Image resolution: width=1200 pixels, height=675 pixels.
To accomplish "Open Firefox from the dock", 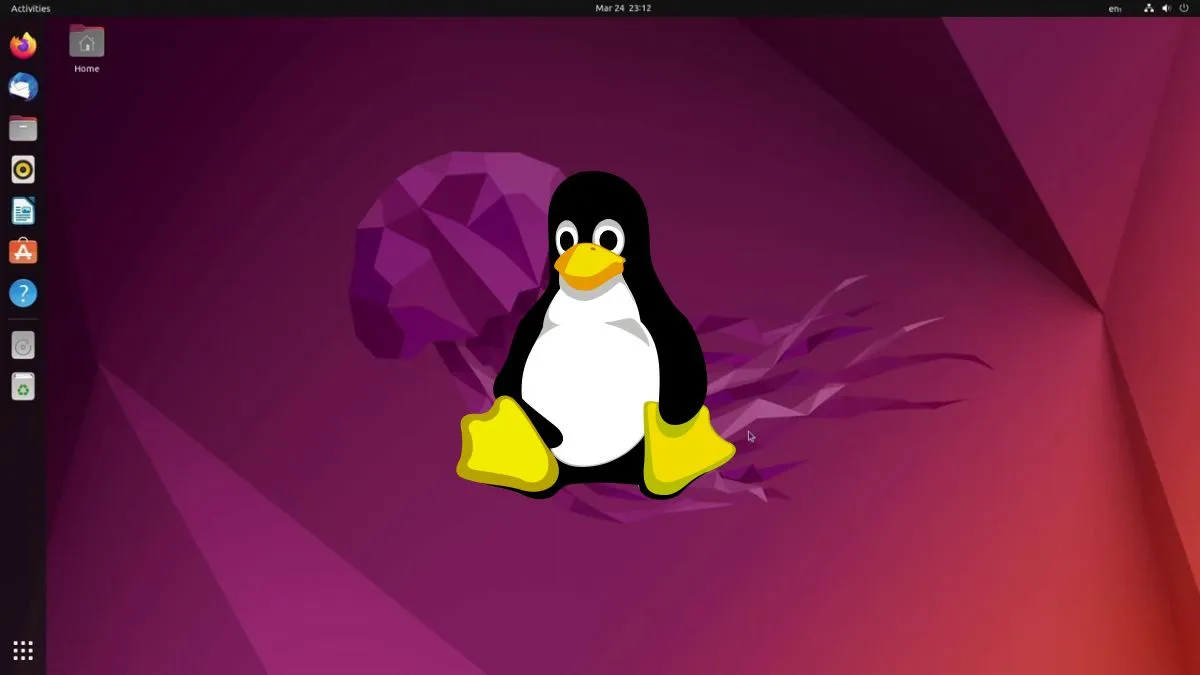I will (x=23, y=45).
